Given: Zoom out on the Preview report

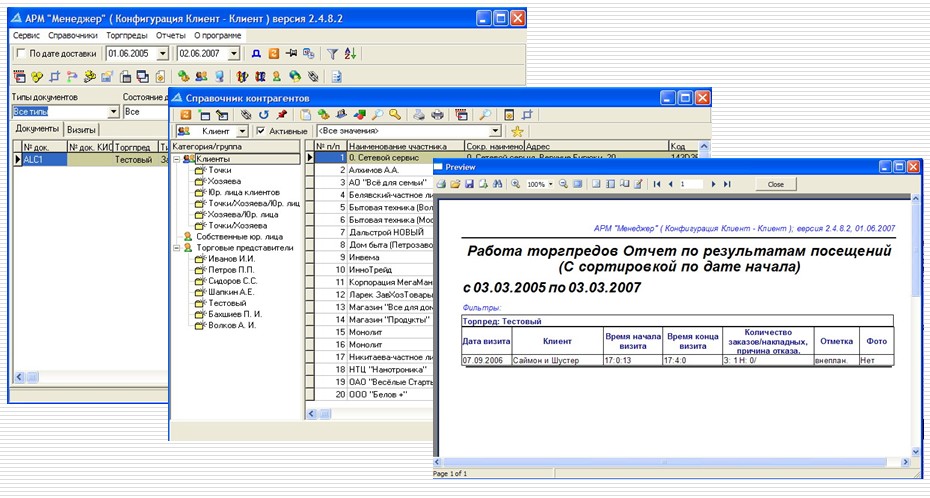Looking at the screenshot, I should (563, 184).
